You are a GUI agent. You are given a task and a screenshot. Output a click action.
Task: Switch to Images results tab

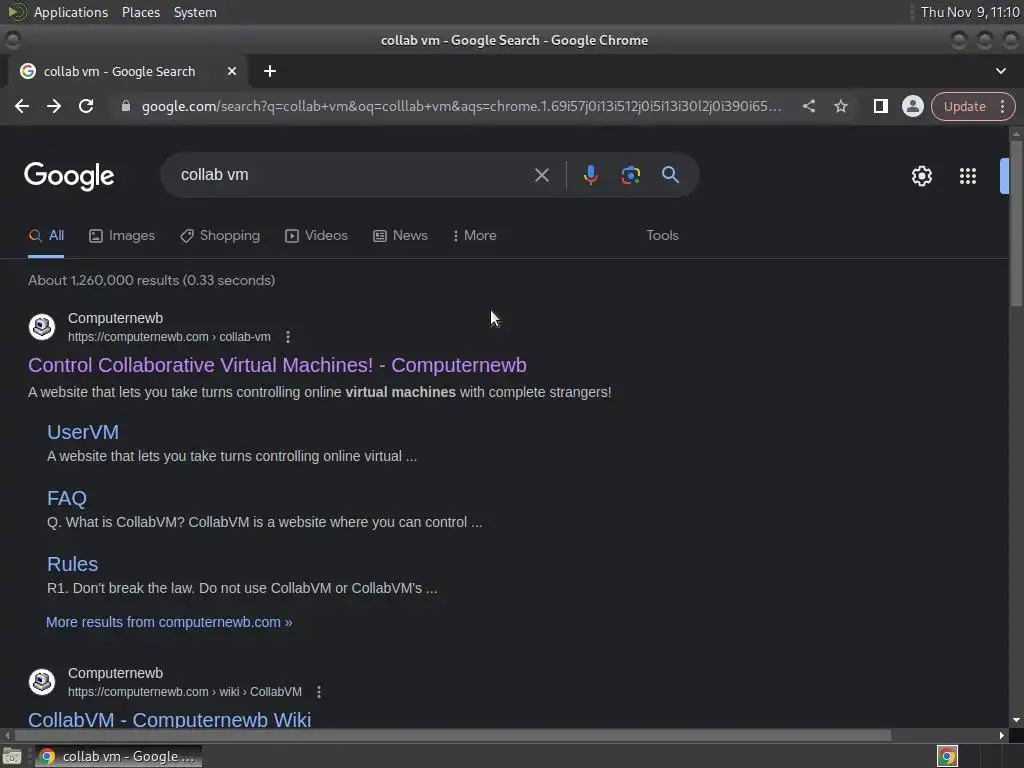[x=122, y=236]
